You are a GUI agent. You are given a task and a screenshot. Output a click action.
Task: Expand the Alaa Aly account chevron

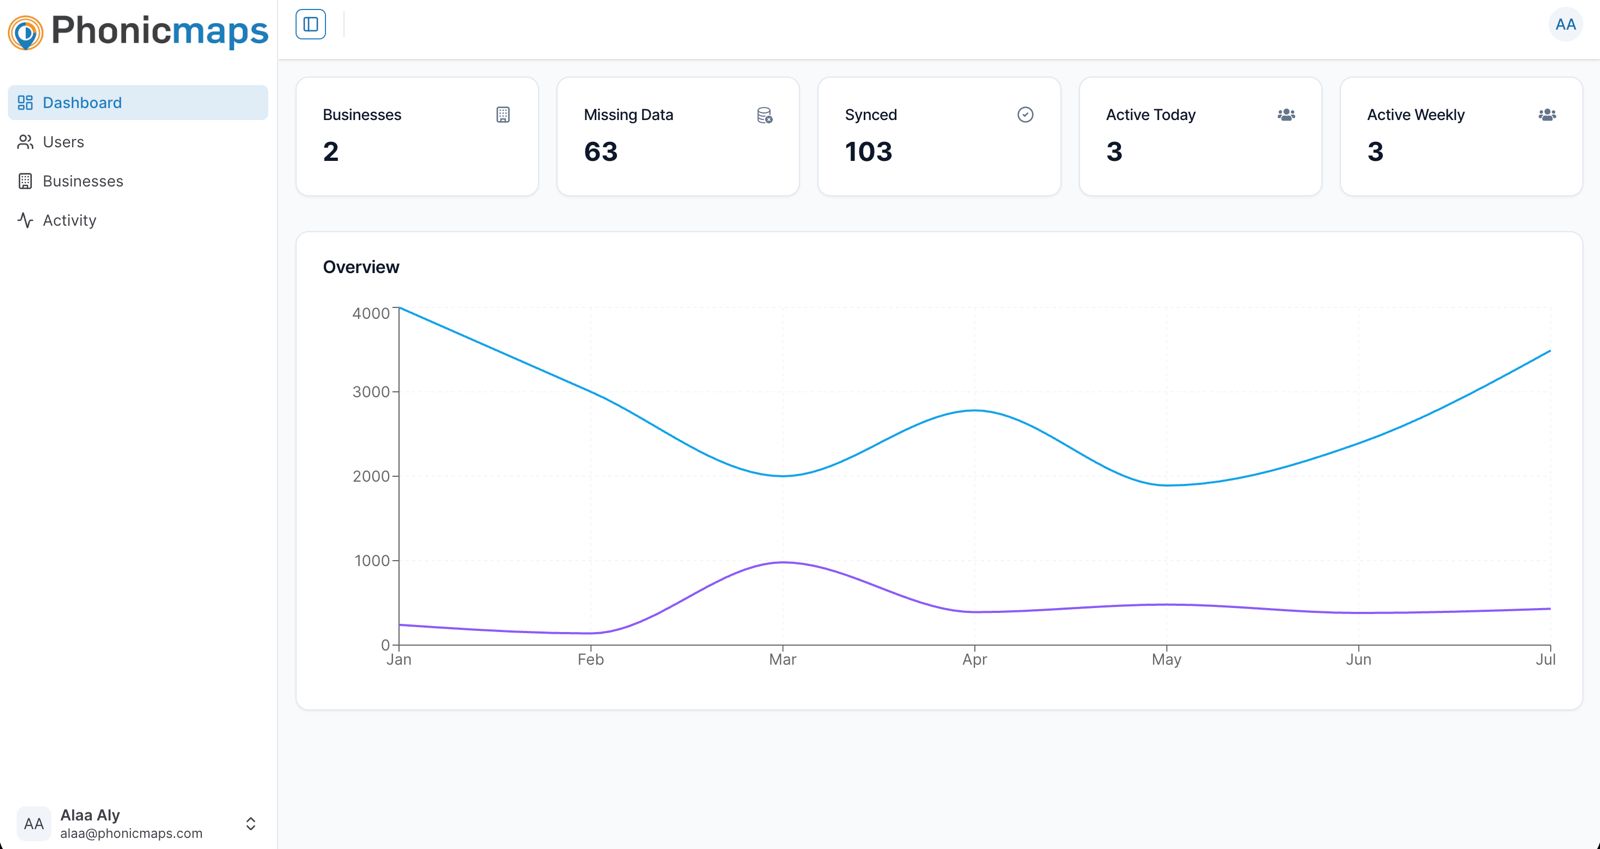(x=251, y=824)
